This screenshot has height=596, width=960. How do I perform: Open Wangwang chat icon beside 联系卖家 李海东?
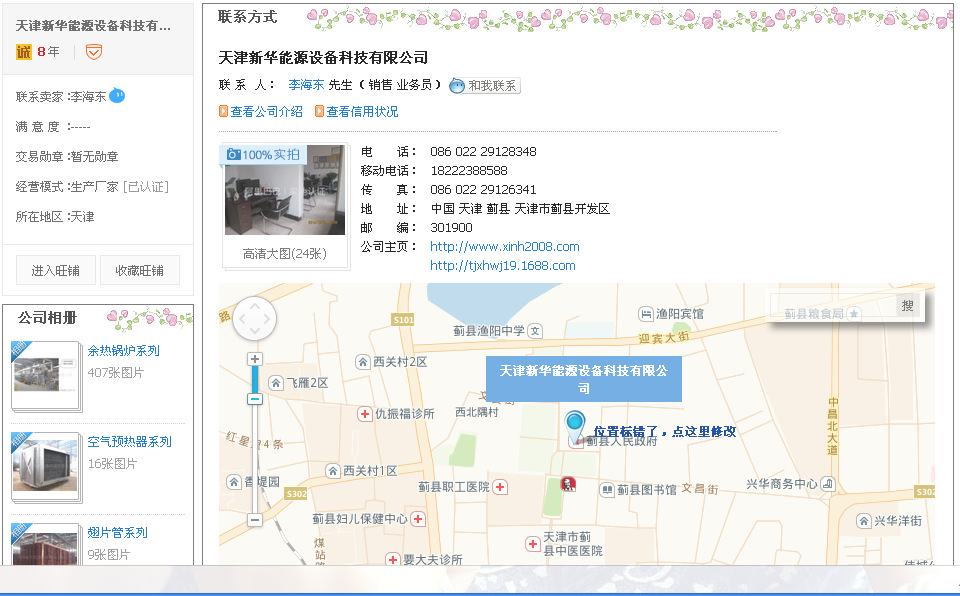click(x=117, y=96)
